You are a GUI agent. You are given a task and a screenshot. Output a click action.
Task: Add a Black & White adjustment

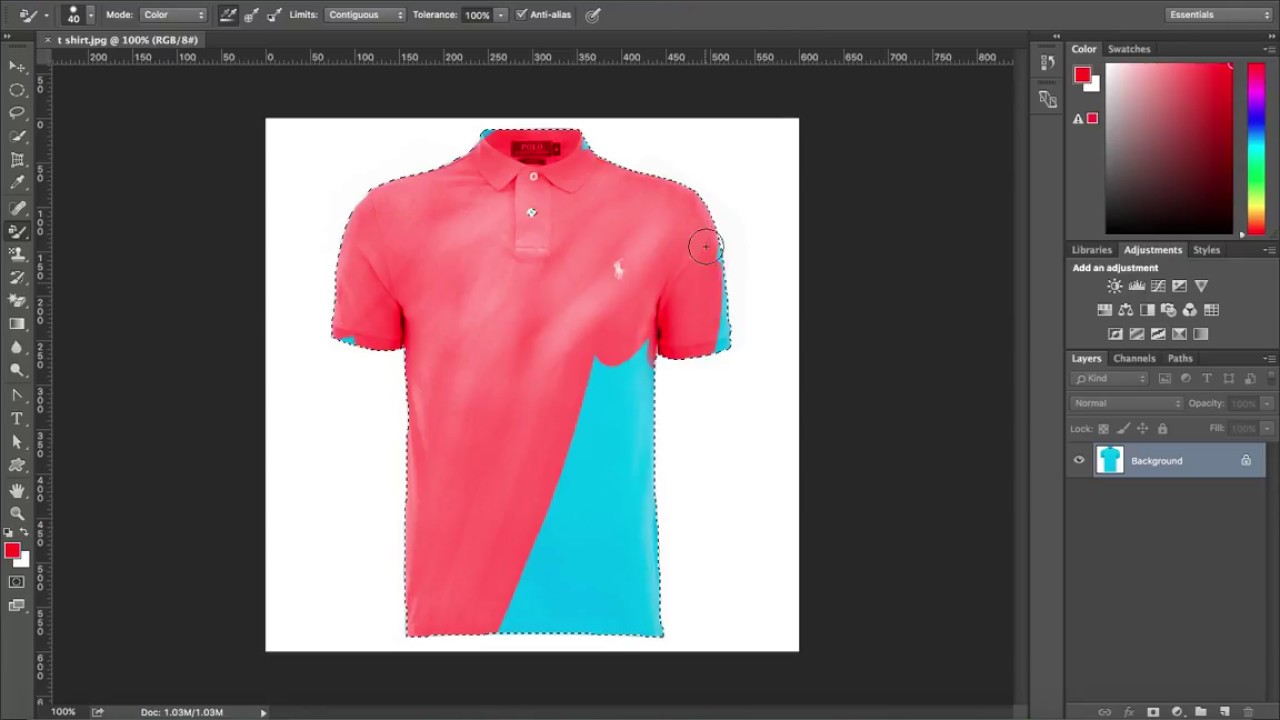[x=1147, y=310]
